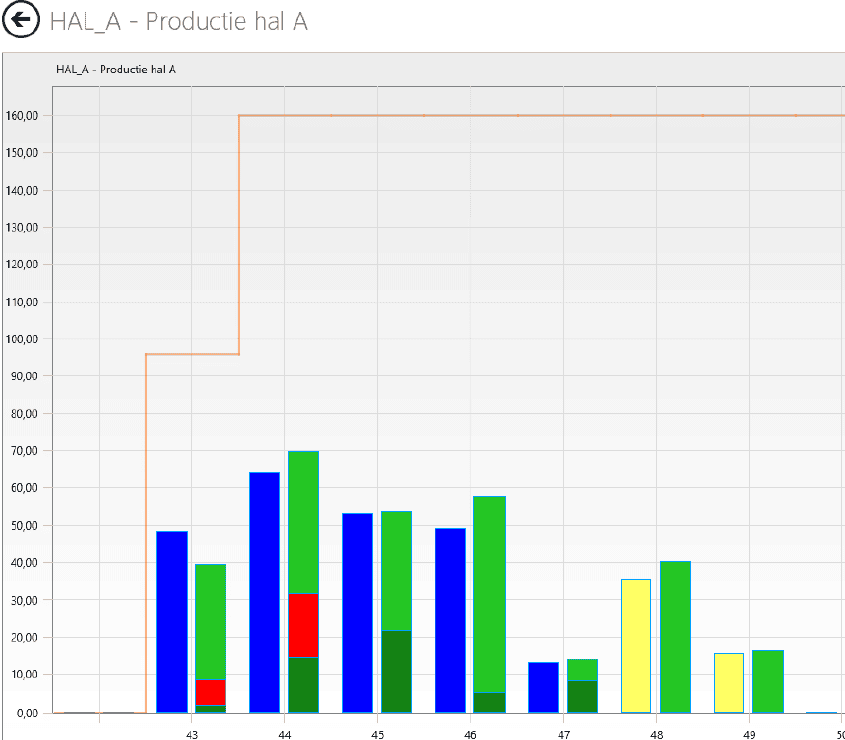Select the short blue bar at week 47

click(543, 687)
